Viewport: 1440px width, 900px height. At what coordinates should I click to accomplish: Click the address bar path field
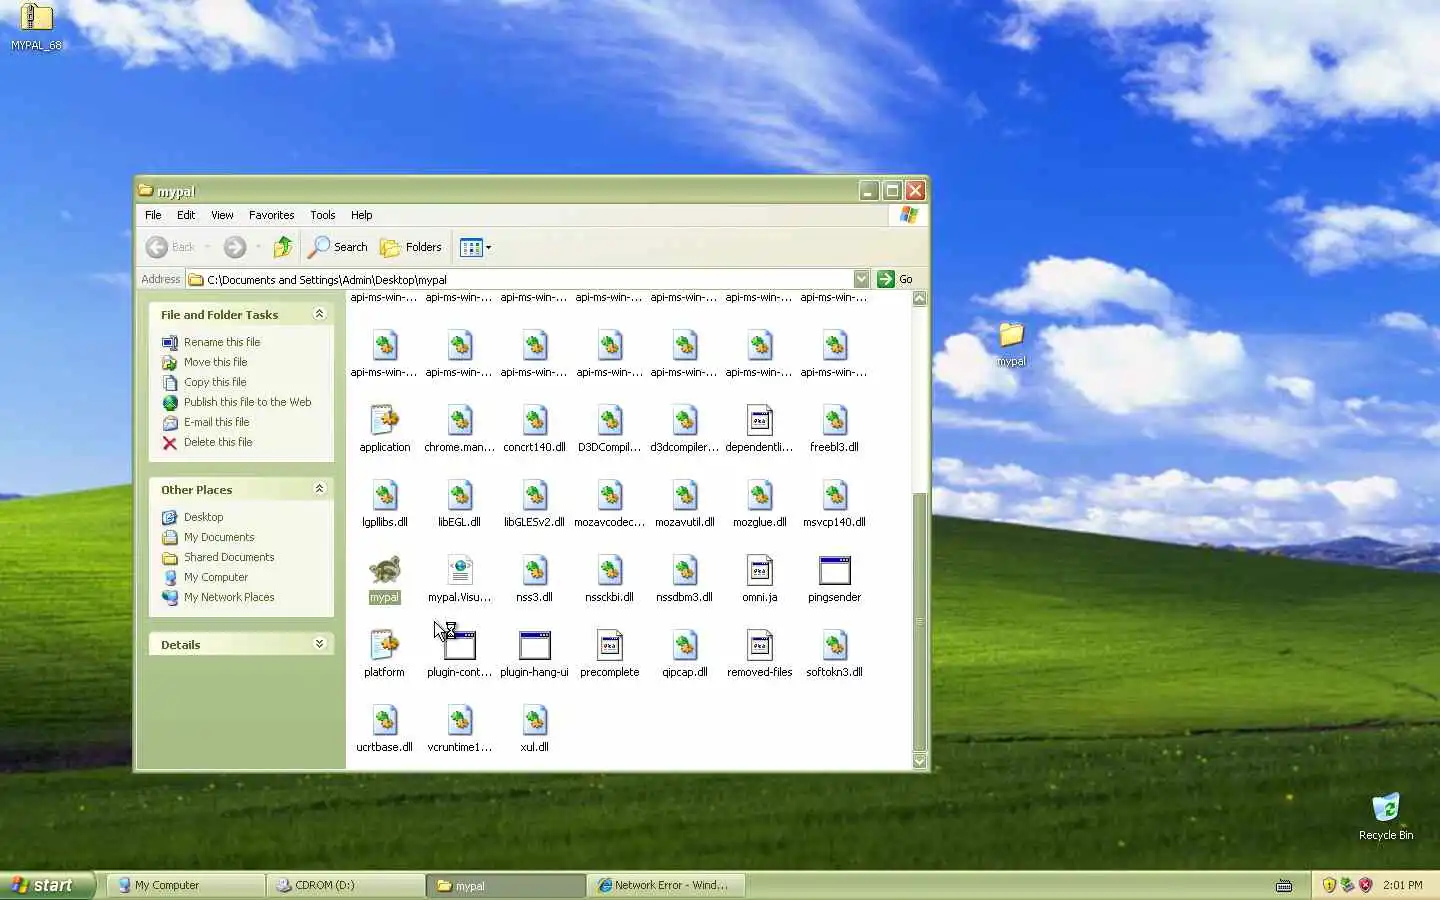tap(520, 279)
